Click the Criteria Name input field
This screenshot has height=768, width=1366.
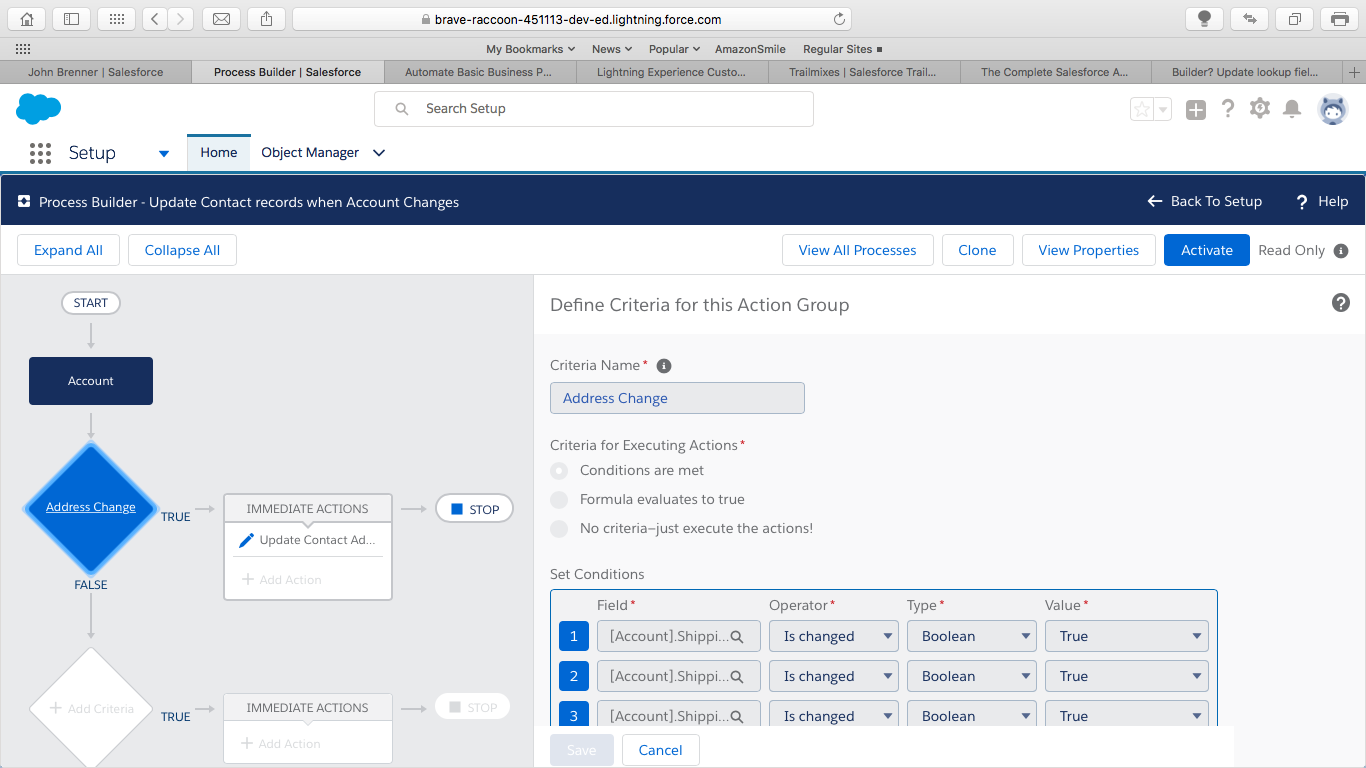click(677, 398)
